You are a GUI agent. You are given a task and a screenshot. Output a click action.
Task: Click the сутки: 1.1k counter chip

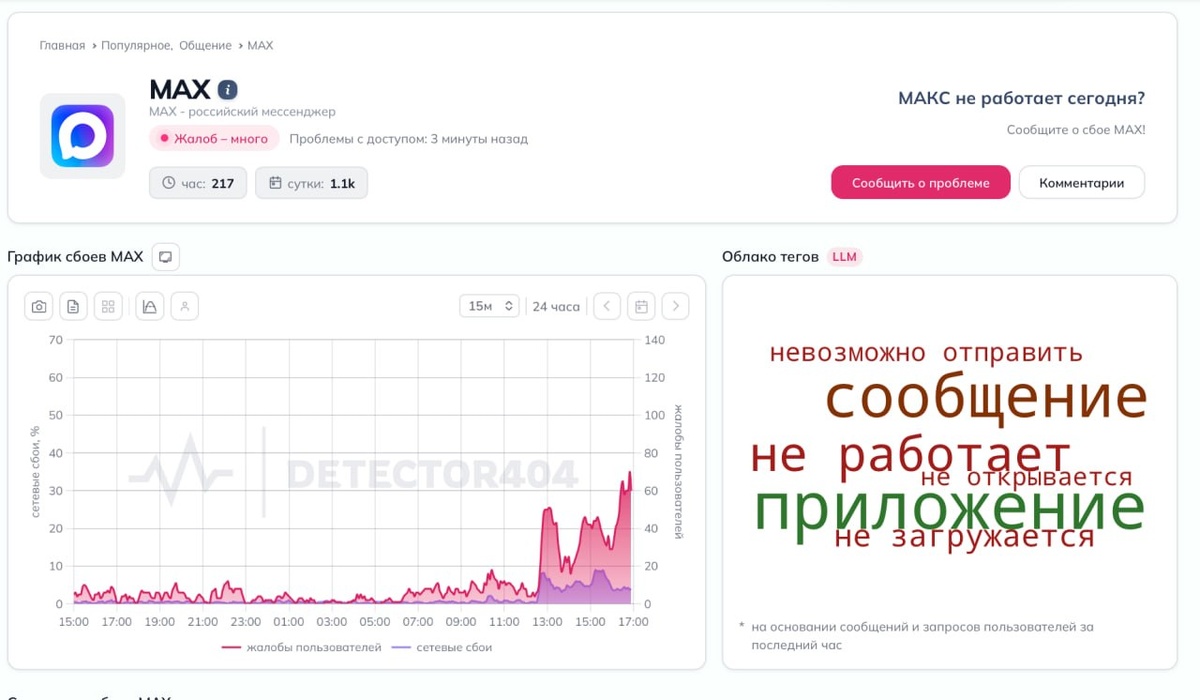click(x=312, y=183)
